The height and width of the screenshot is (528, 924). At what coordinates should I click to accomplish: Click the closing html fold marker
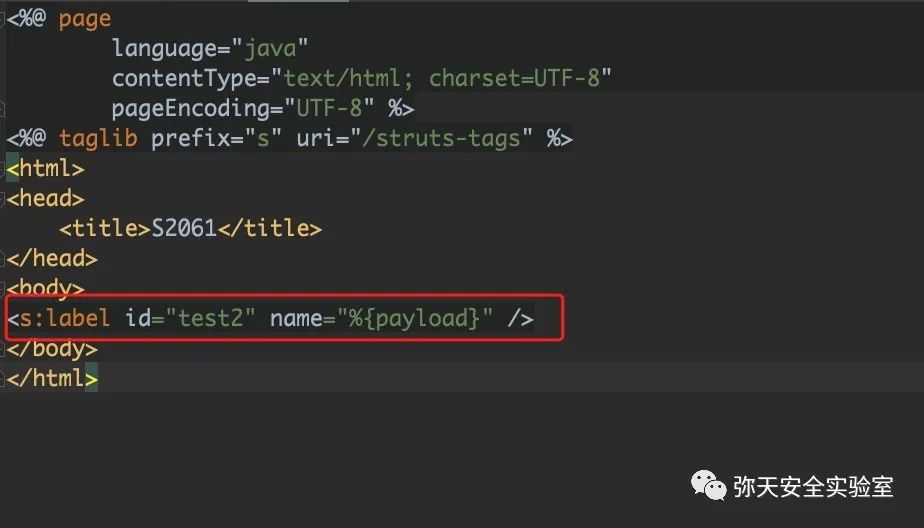tap(2, 378)
